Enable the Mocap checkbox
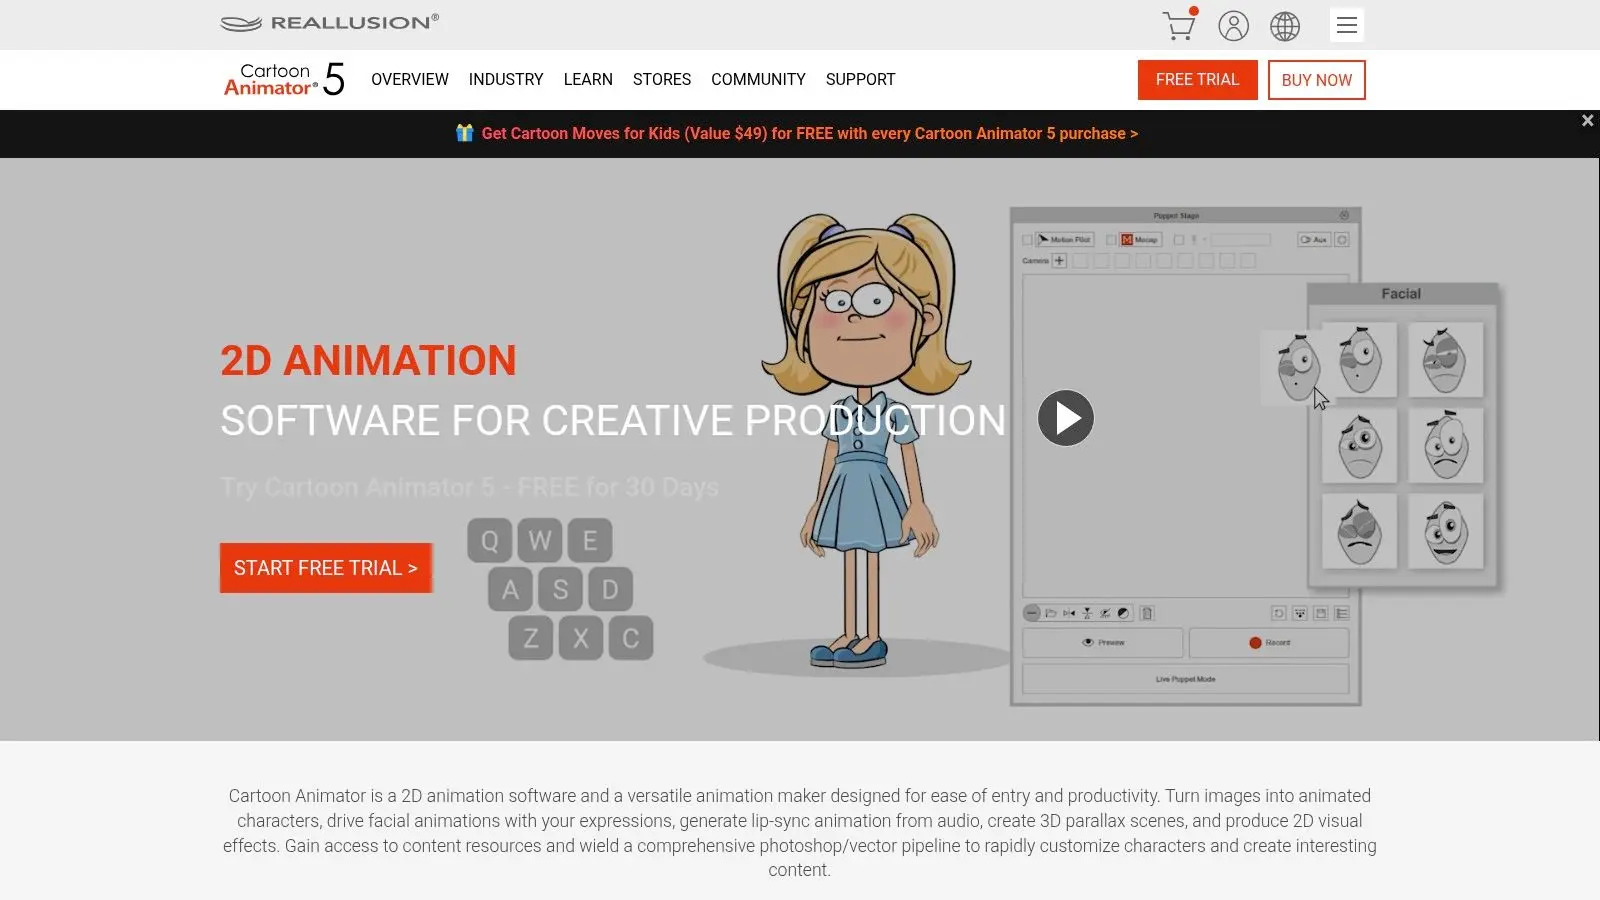The width and height of the screenshot is (1600, 900). [x=1111, y=238]
